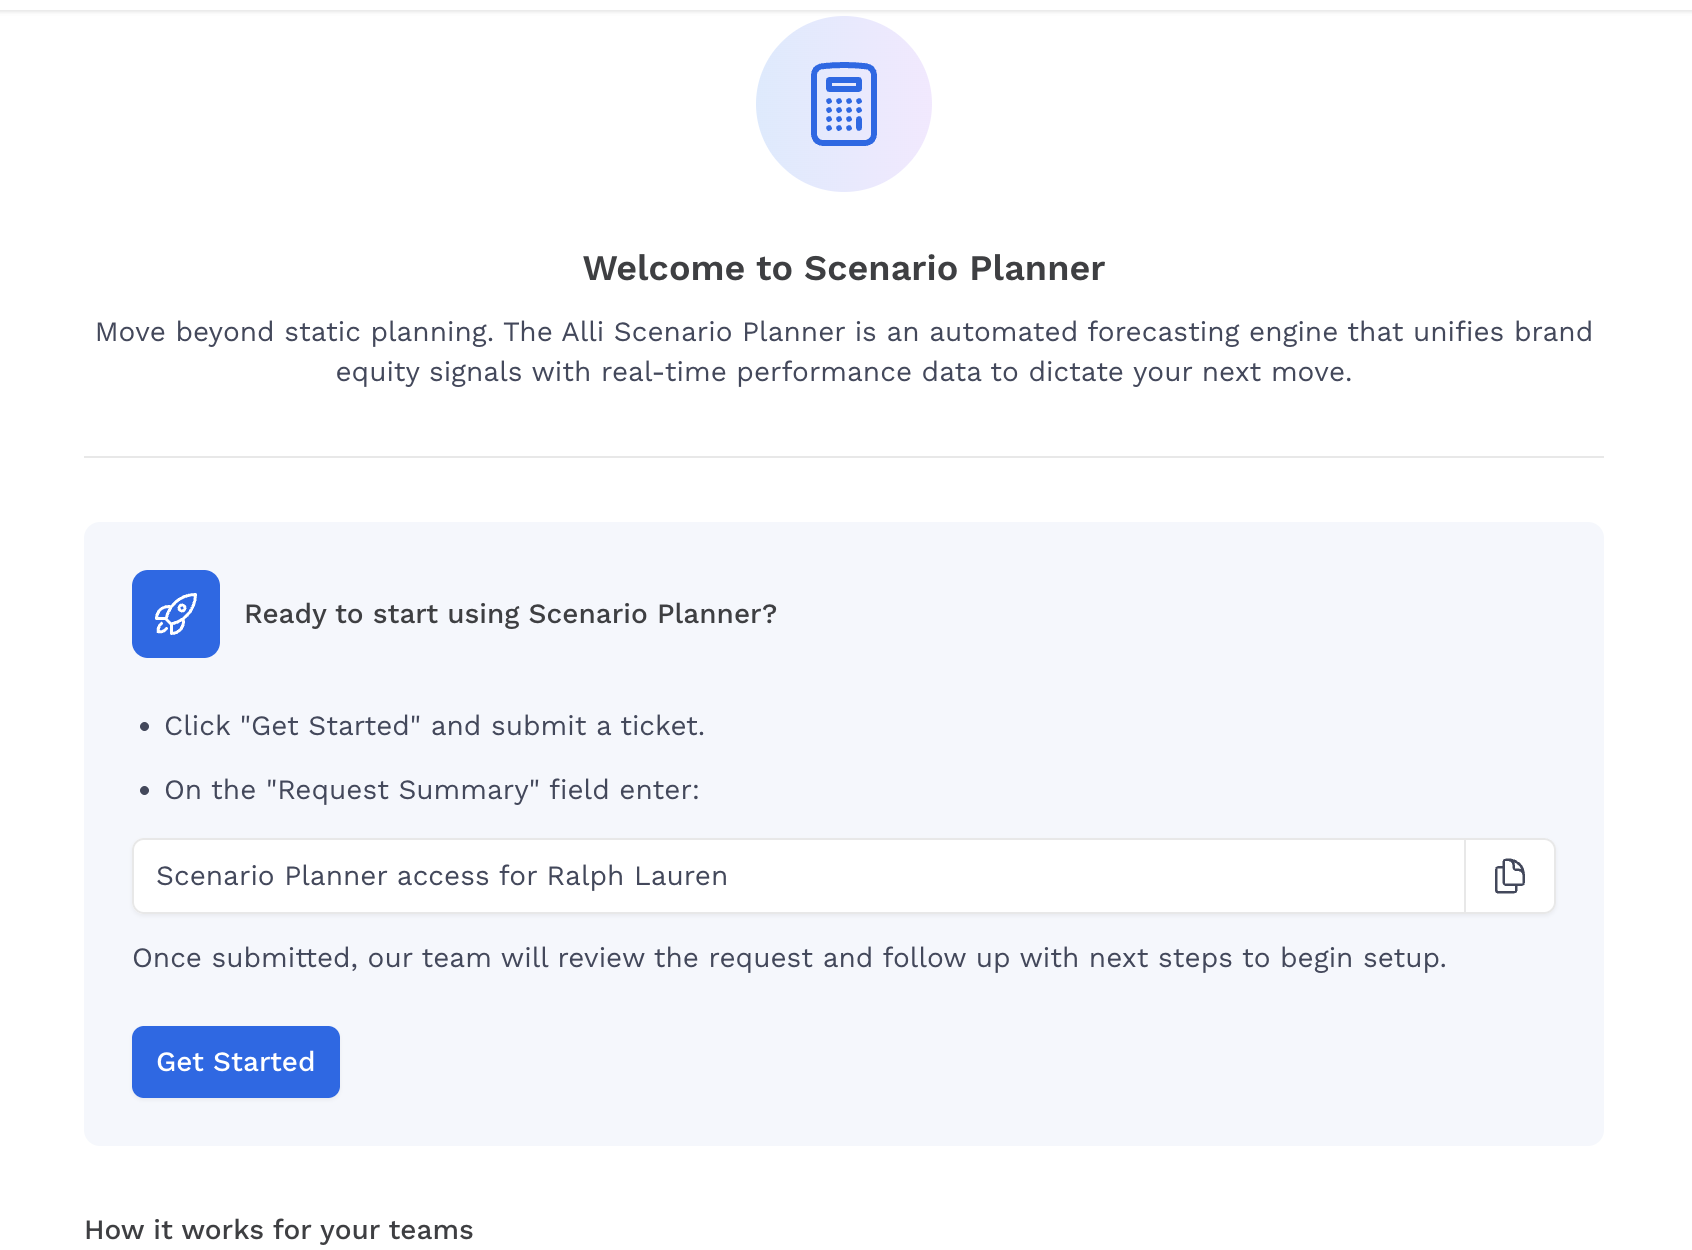The width and height of the screenshot is (1692, 1250).
Task: Click the bullet dot before "On the Request Summary"
Action: (145, 791)
